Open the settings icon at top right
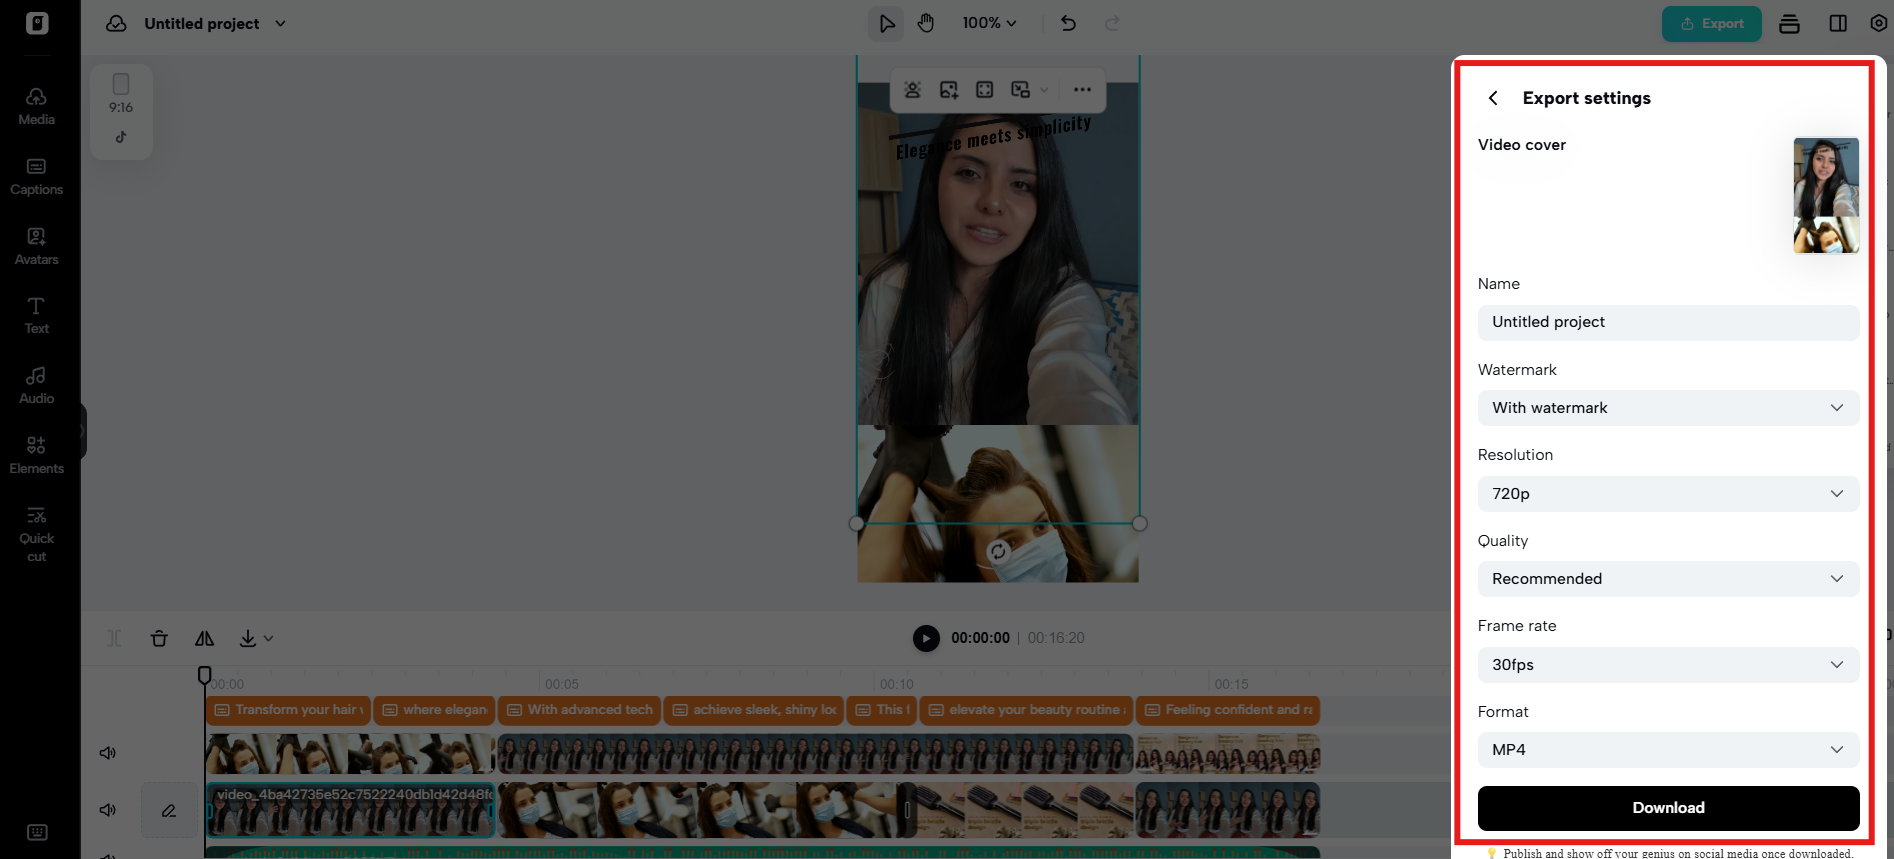 (x=1878, y=23)
